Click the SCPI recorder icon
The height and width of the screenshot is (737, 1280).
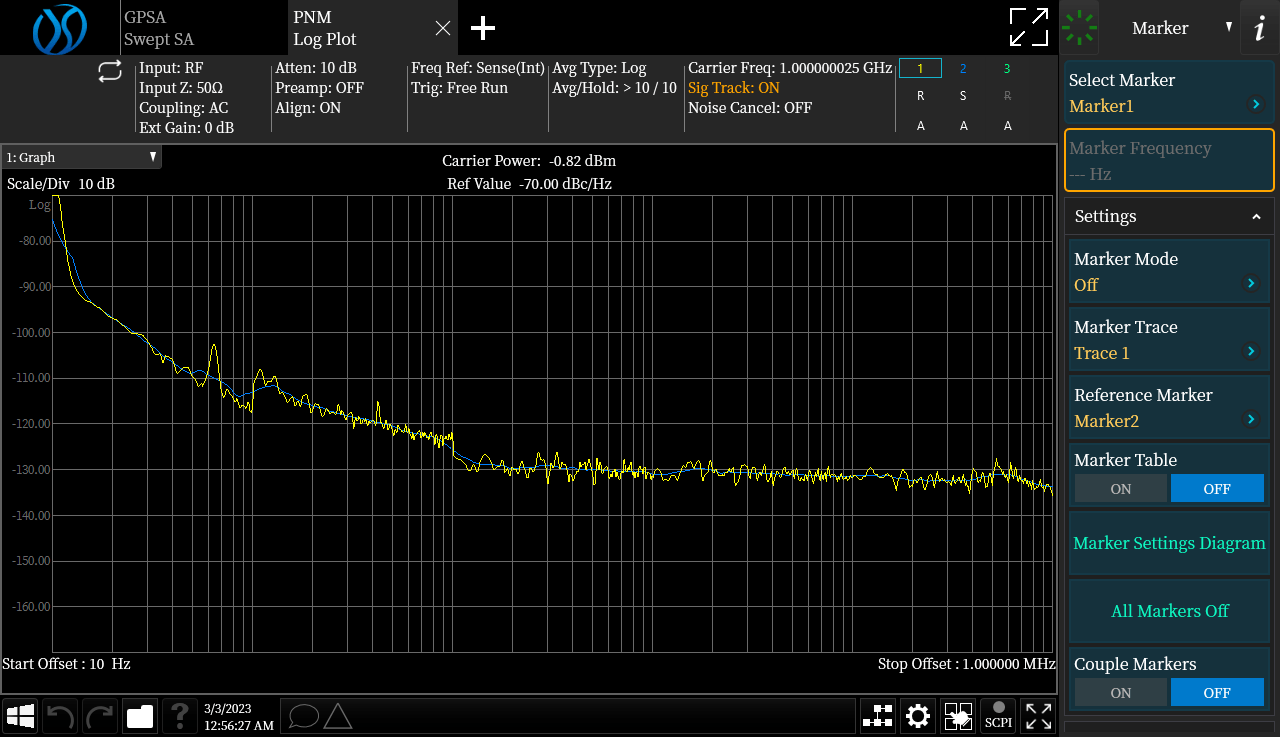[x=998, y=716]
